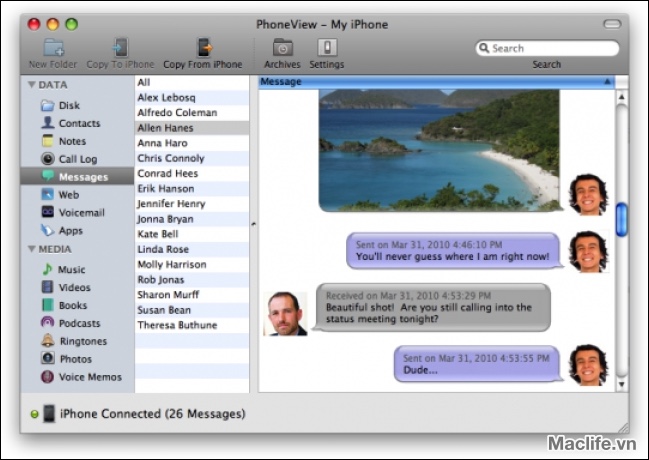Select All in the contacts list
Screen dimensions: 649x460
192,82
